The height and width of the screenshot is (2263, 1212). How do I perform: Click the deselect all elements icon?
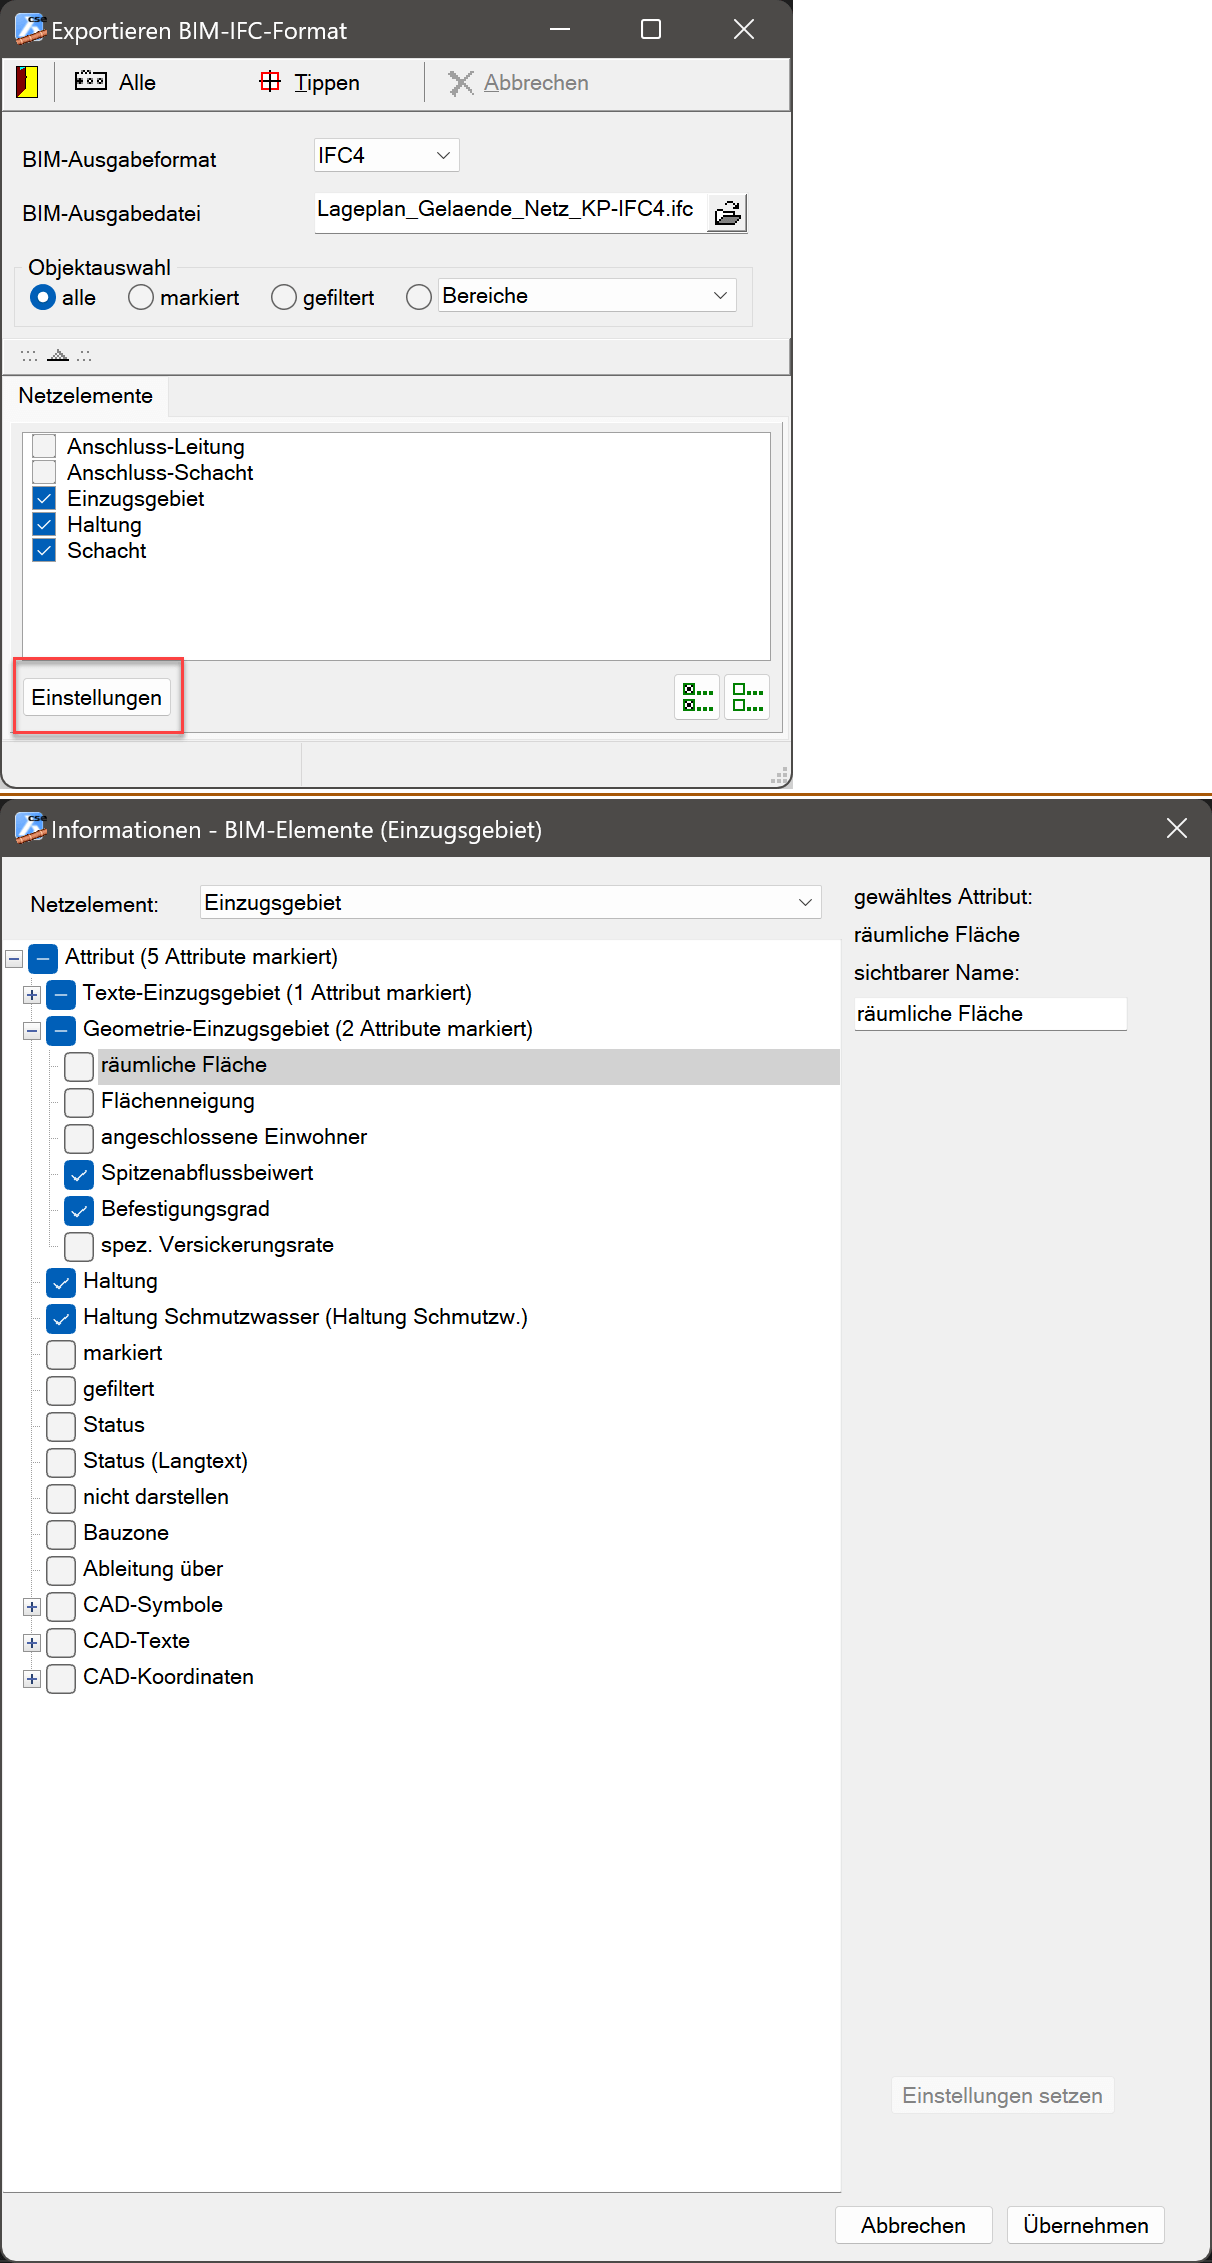point(747,697)
